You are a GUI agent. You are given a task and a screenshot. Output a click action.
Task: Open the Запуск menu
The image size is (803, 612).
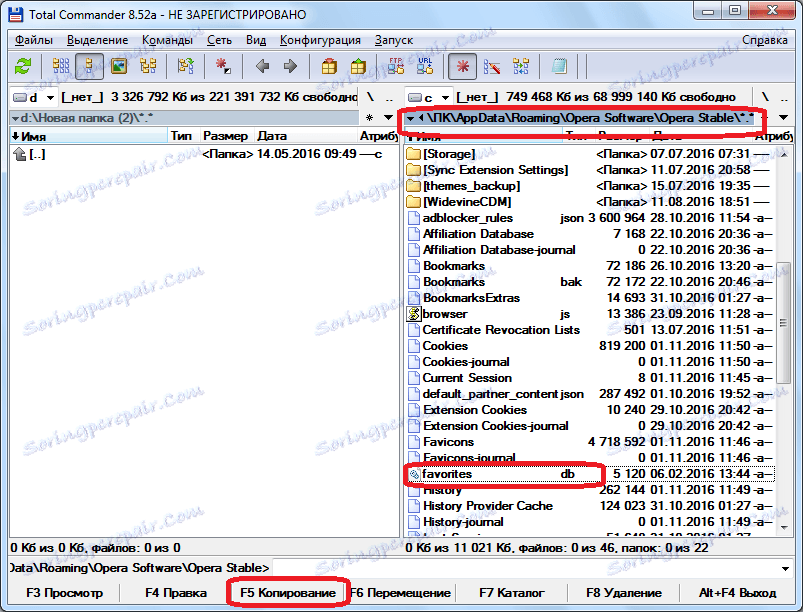click(x=393, y=40)
